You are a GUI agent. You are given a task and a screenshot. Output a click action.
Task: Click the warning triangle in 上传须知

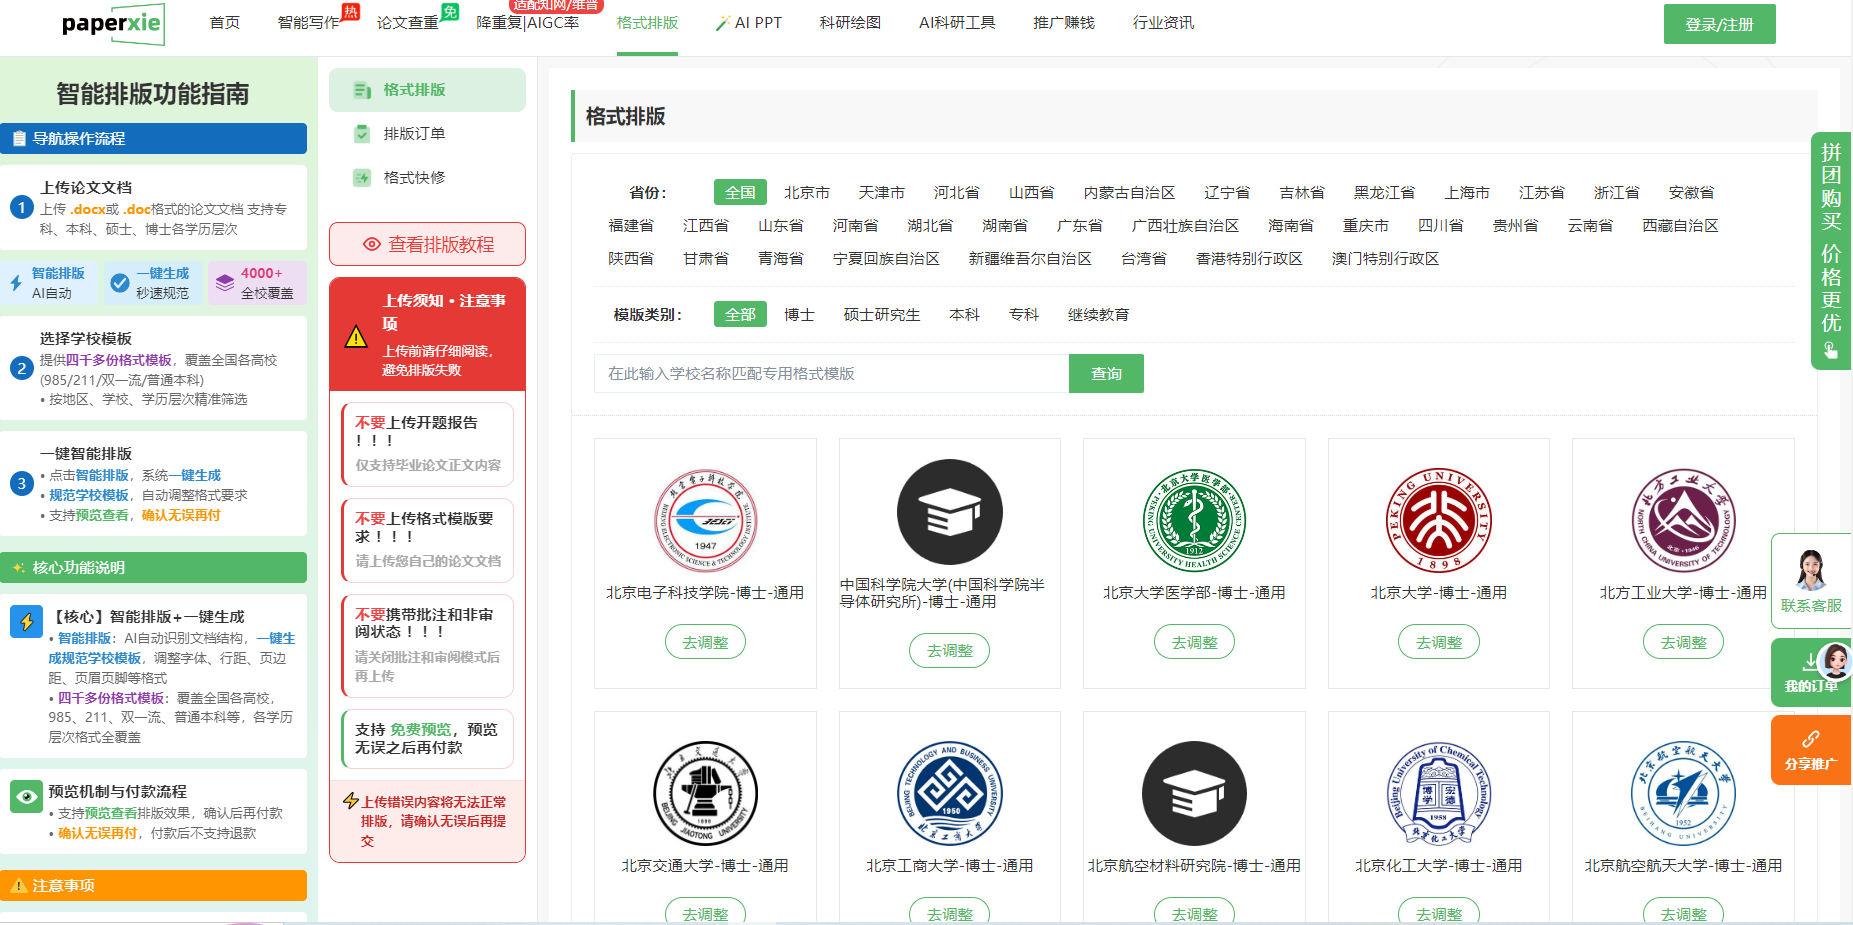tap(356, 337)
